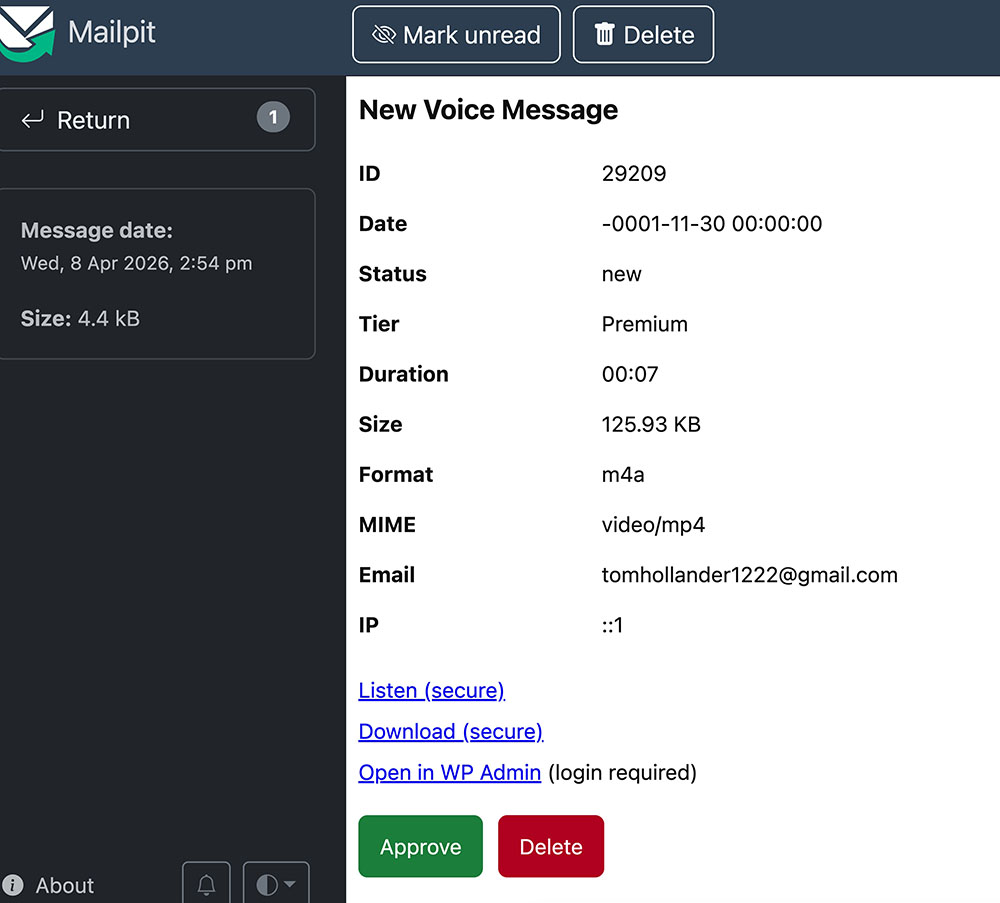Screen dimensions: 1000x903
Task: Enable notifications with the bell icon
Action: point(206,885)
